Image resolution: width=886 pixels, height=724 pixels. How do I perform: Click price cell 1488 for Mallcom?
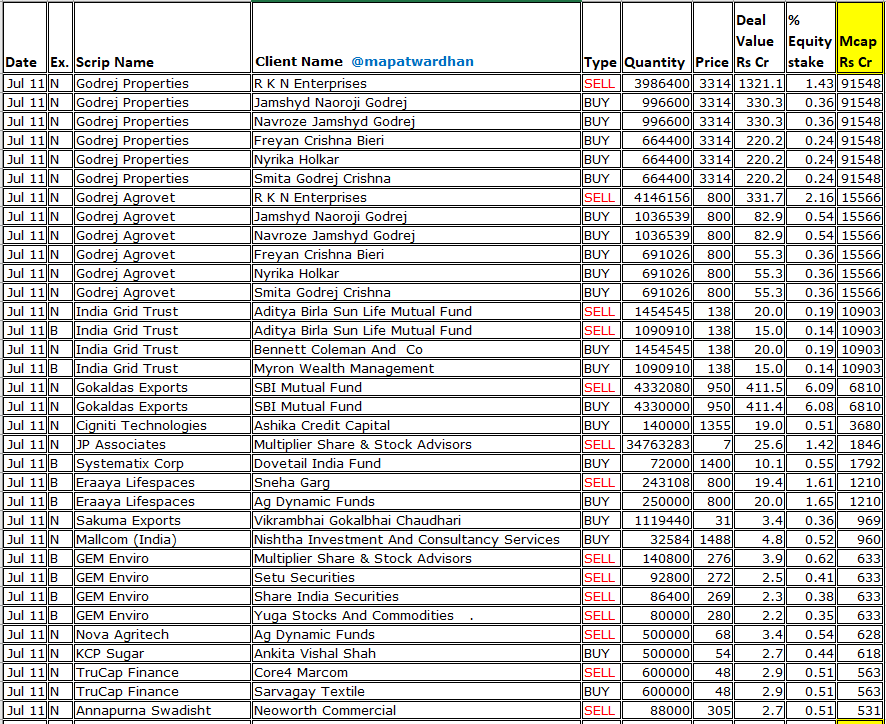point(713,540)
